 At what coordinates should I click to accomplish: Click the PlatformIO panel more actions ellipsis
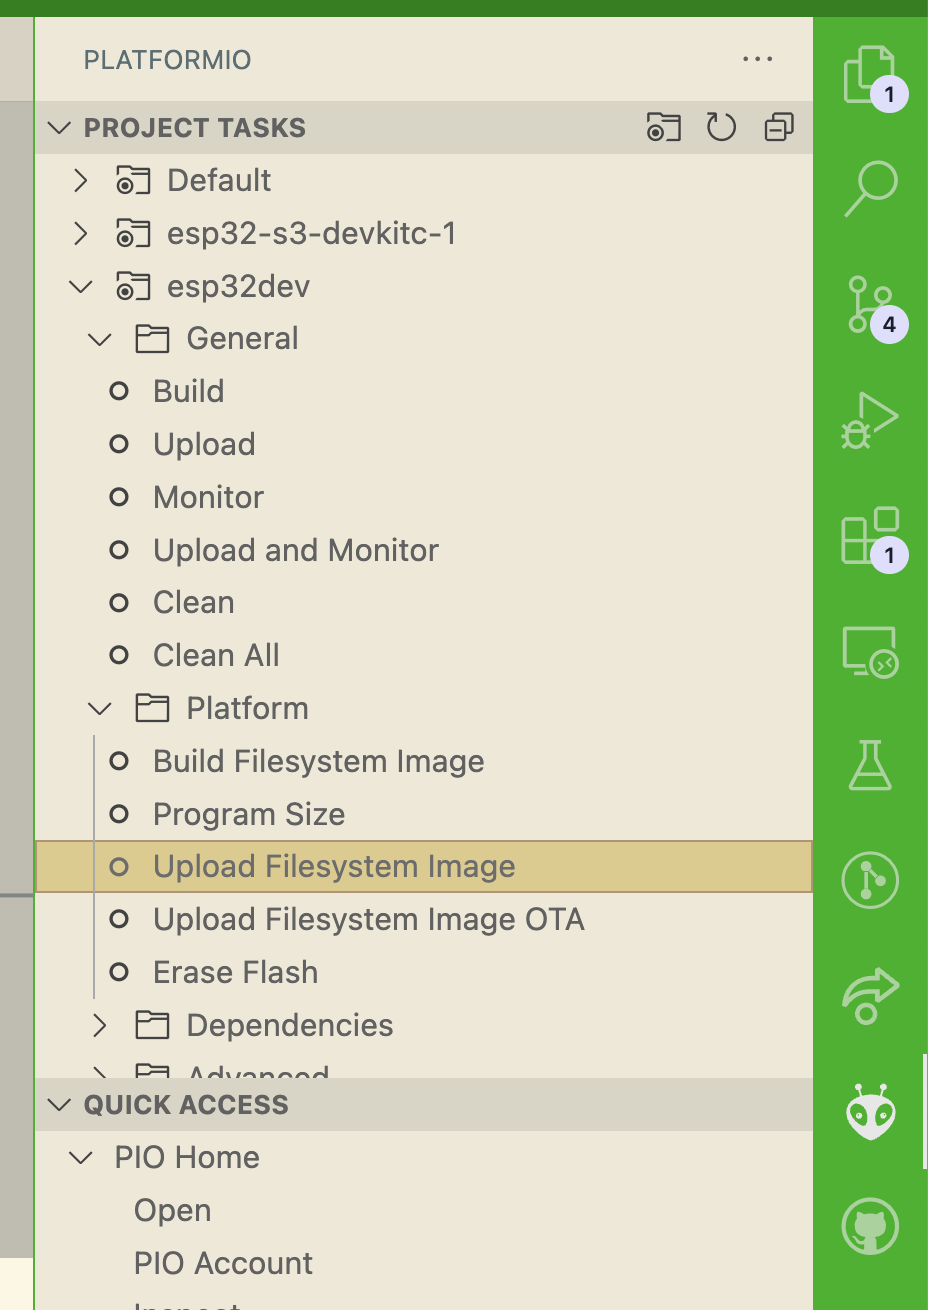758,59
